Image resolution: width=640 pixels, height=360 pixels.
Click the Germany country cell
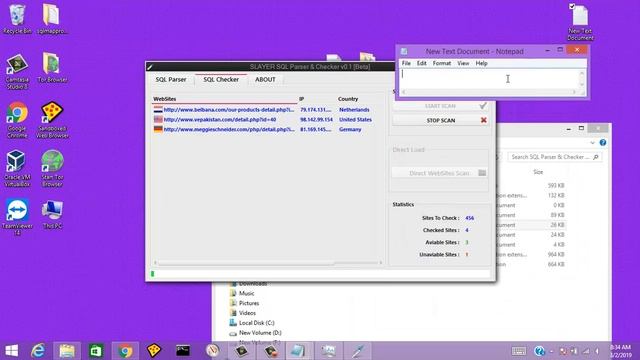[x=350, y=129]
